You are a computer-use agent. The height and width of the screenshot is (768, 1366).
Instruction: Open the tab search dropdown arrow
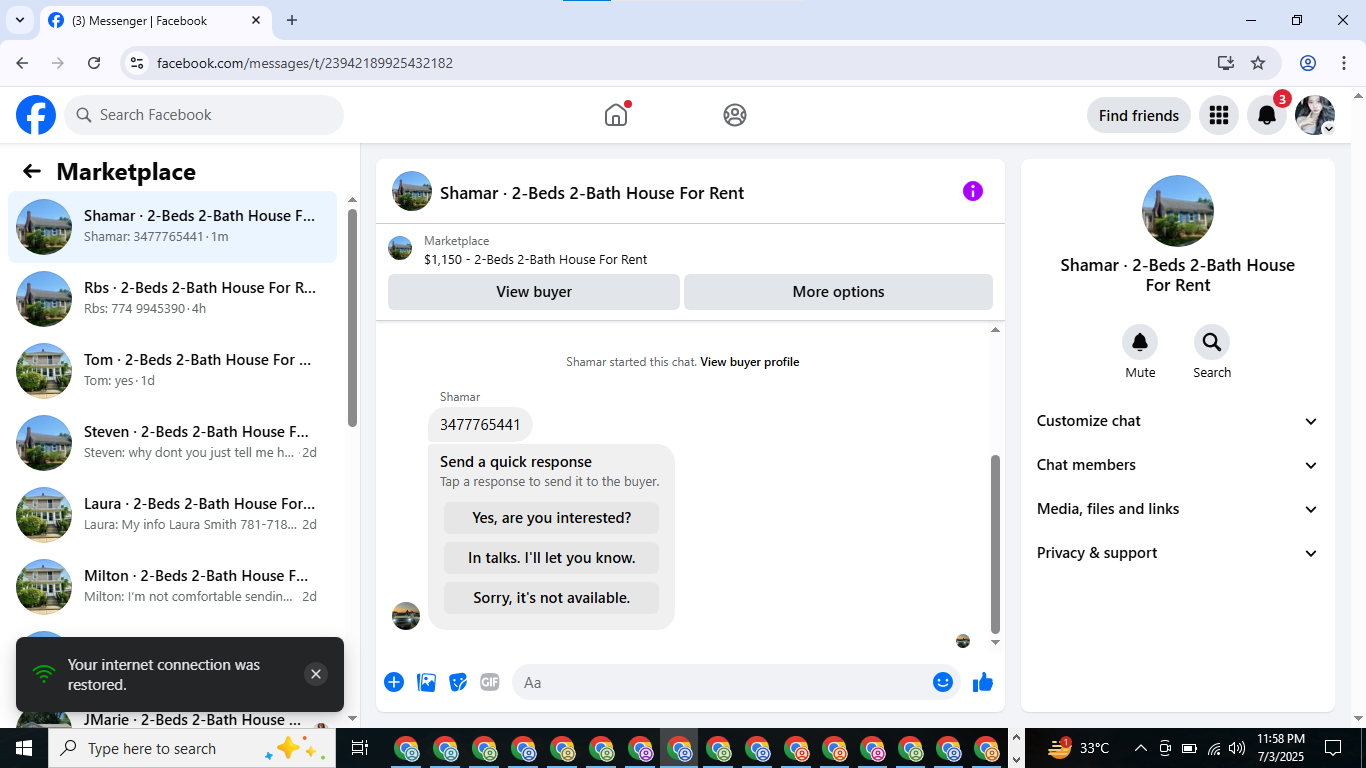click(x=19, y=20)
